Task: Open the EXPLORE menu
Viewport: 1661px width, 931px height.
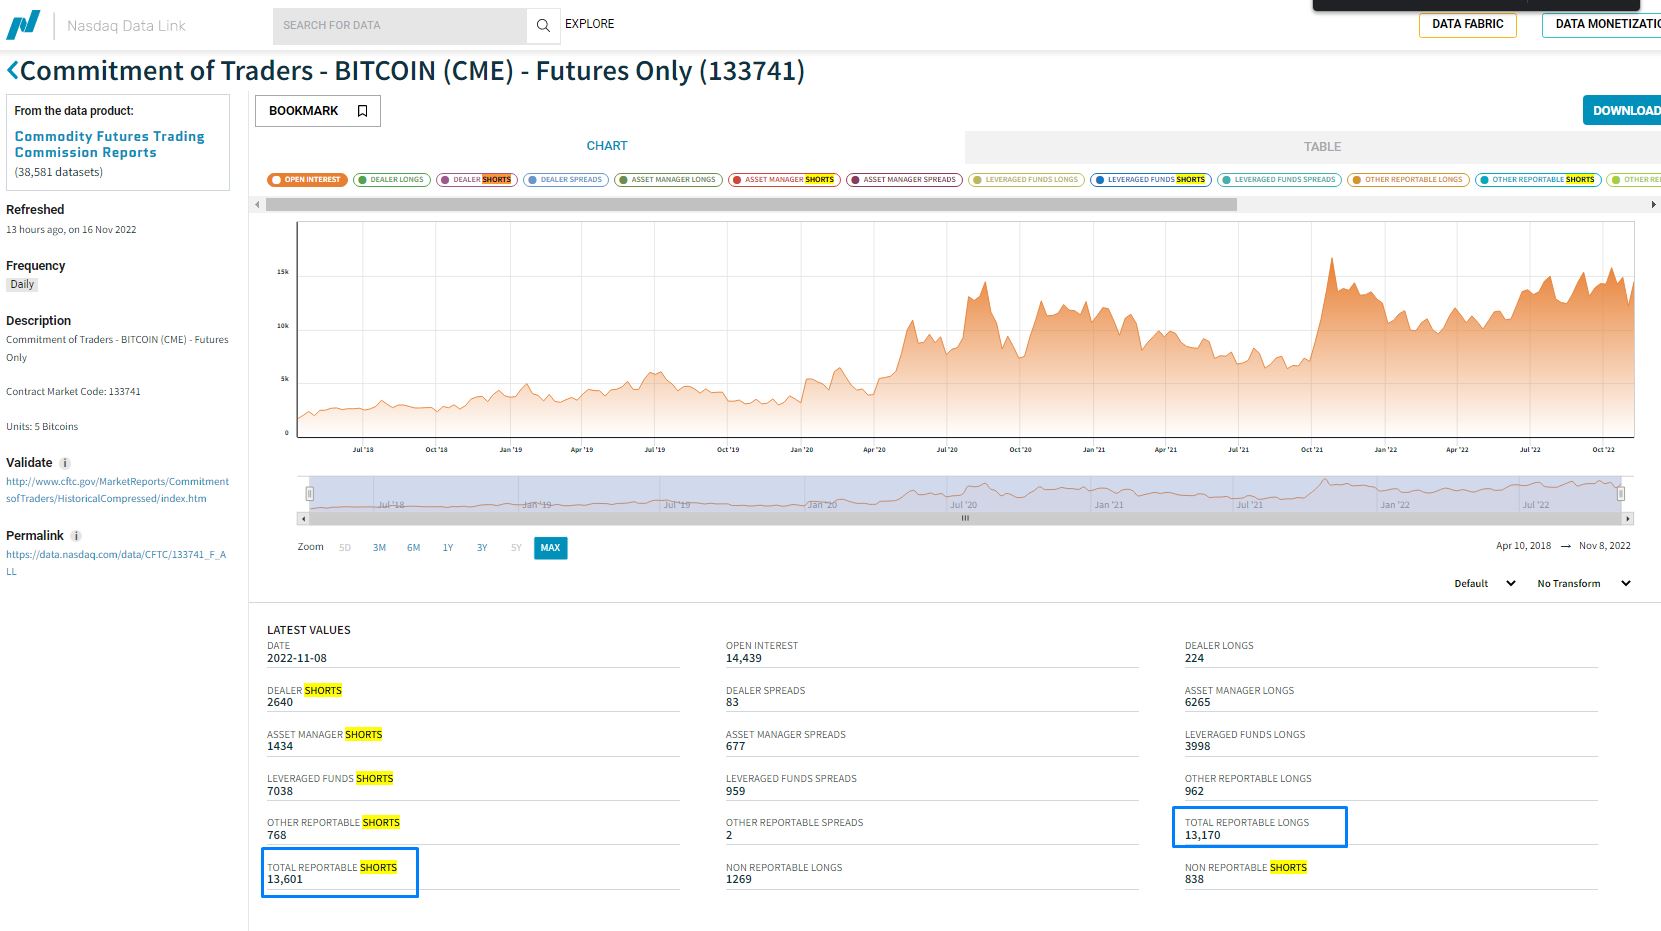Action: (590, 24)
